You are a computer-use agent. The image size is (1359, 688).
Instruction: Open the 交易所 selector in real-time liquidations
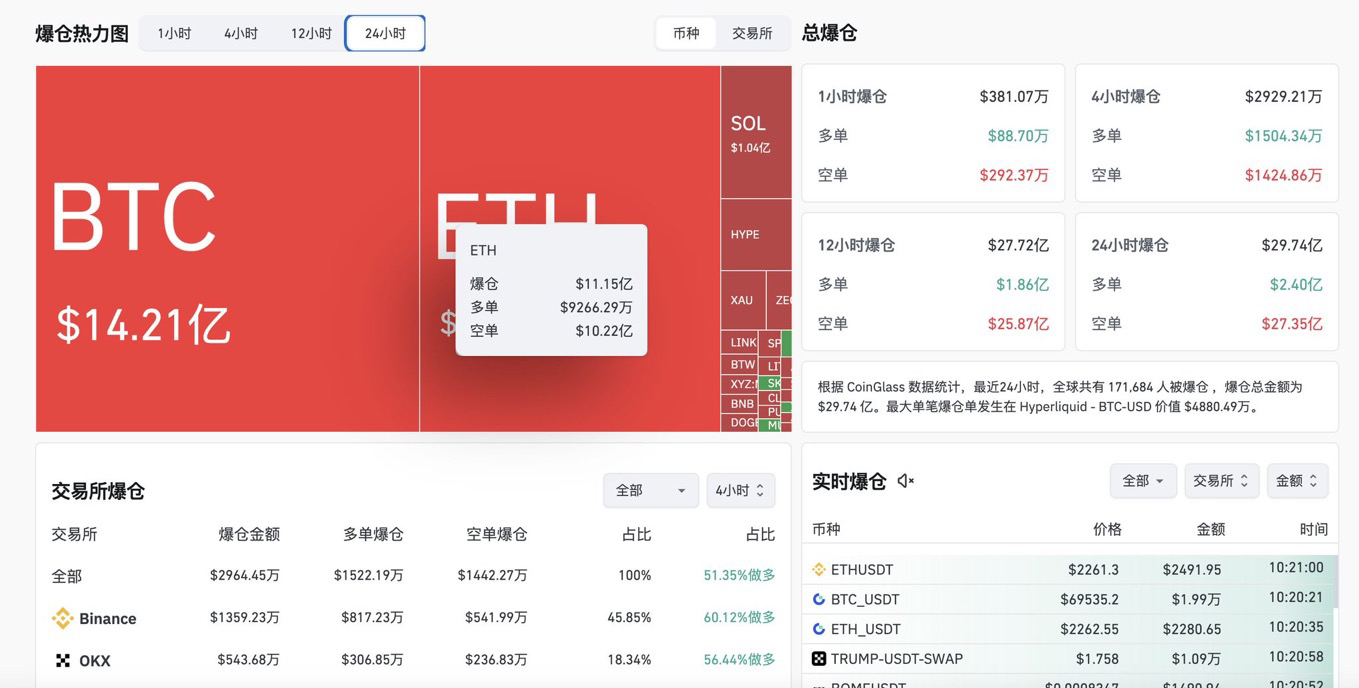(1221, 481)
